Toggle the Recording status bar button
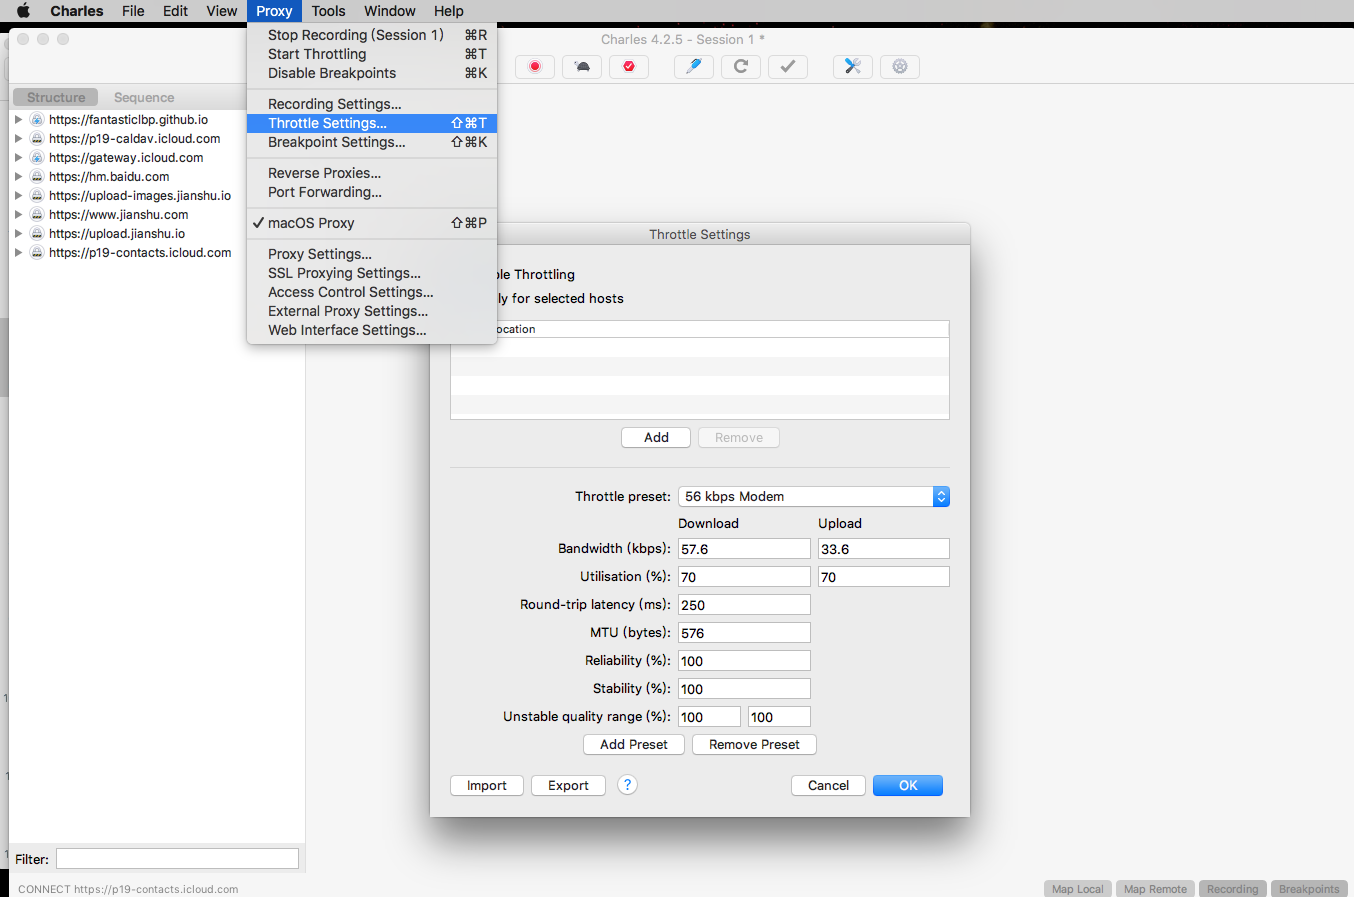This screenshot has width=1354, height=897. 1232,889
